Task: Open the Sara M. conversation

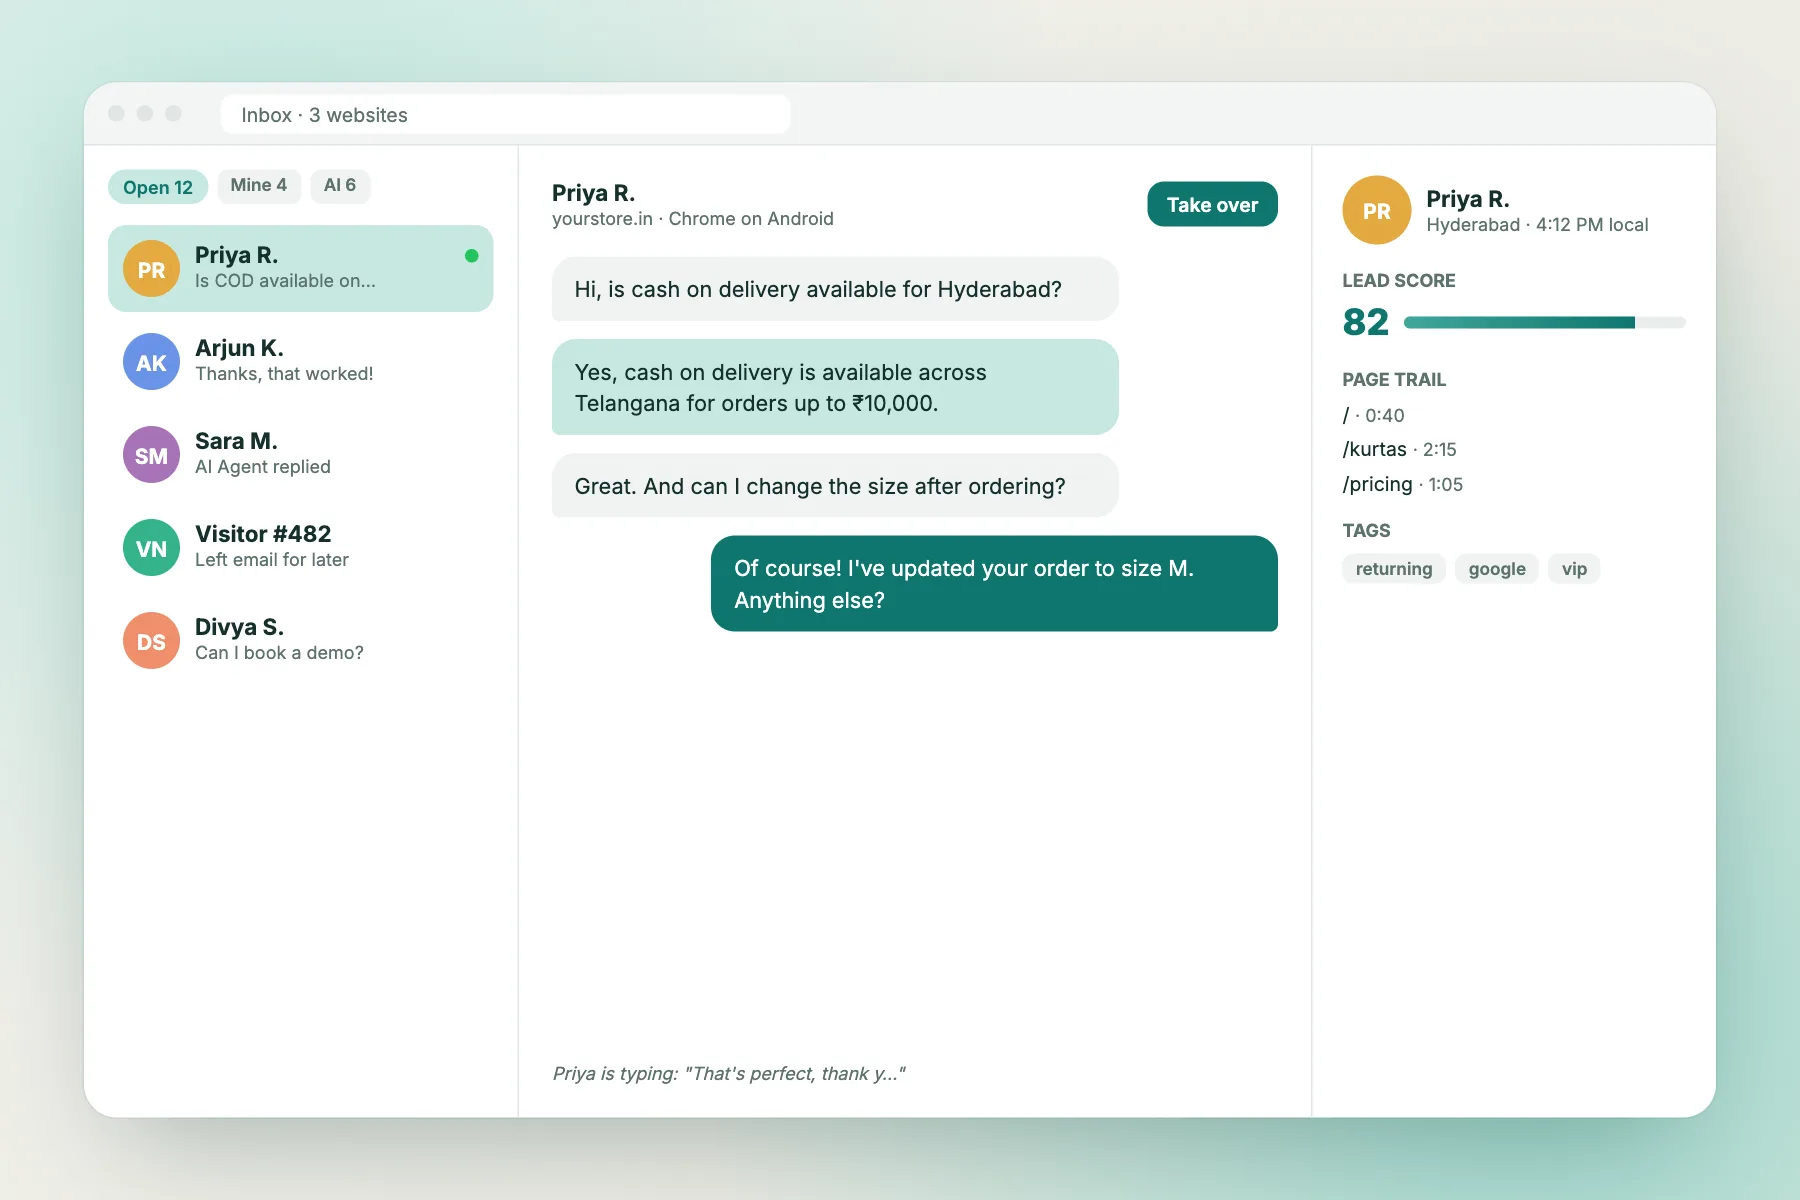Action: (300, 454)
